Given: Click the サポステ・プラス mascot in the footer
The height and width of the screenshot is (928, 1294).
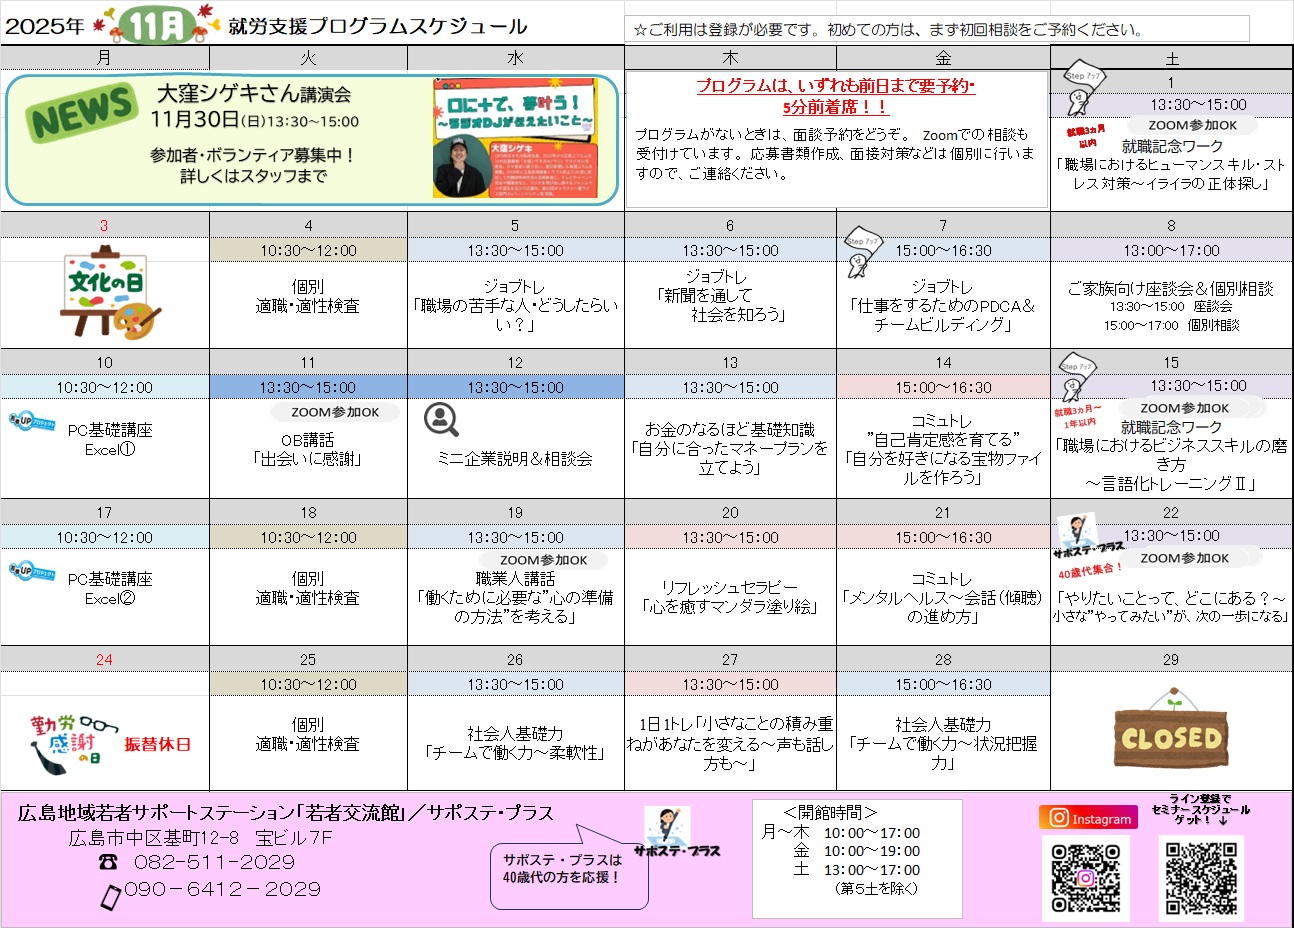Looking at the screenshot, I should (x=668, y=828).
